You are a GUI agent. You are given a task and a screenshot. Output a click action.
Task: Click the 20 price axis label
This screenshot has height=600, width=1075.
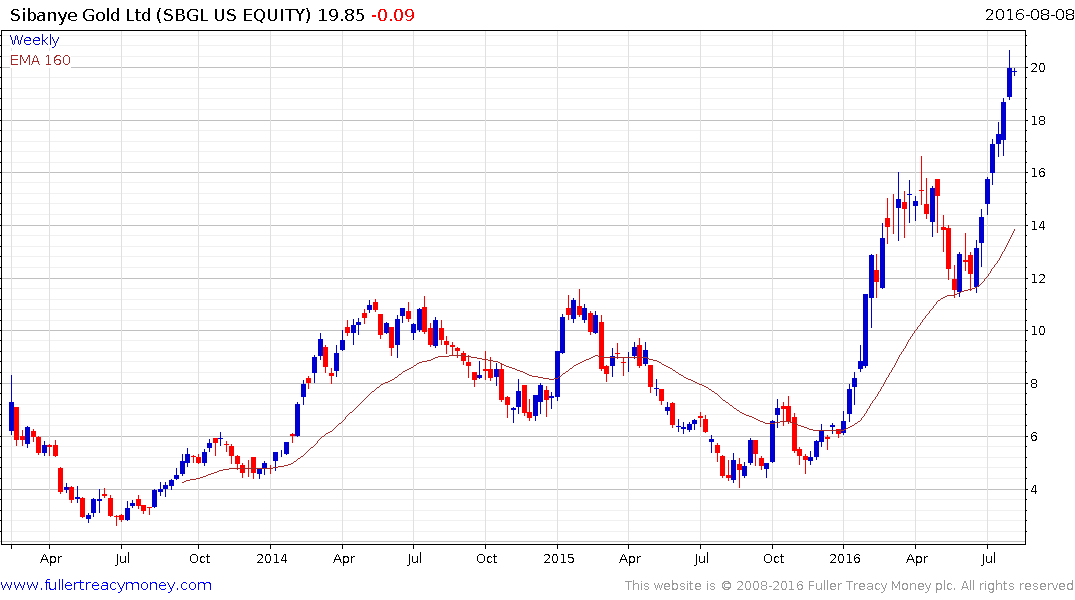pos(1038,67)
